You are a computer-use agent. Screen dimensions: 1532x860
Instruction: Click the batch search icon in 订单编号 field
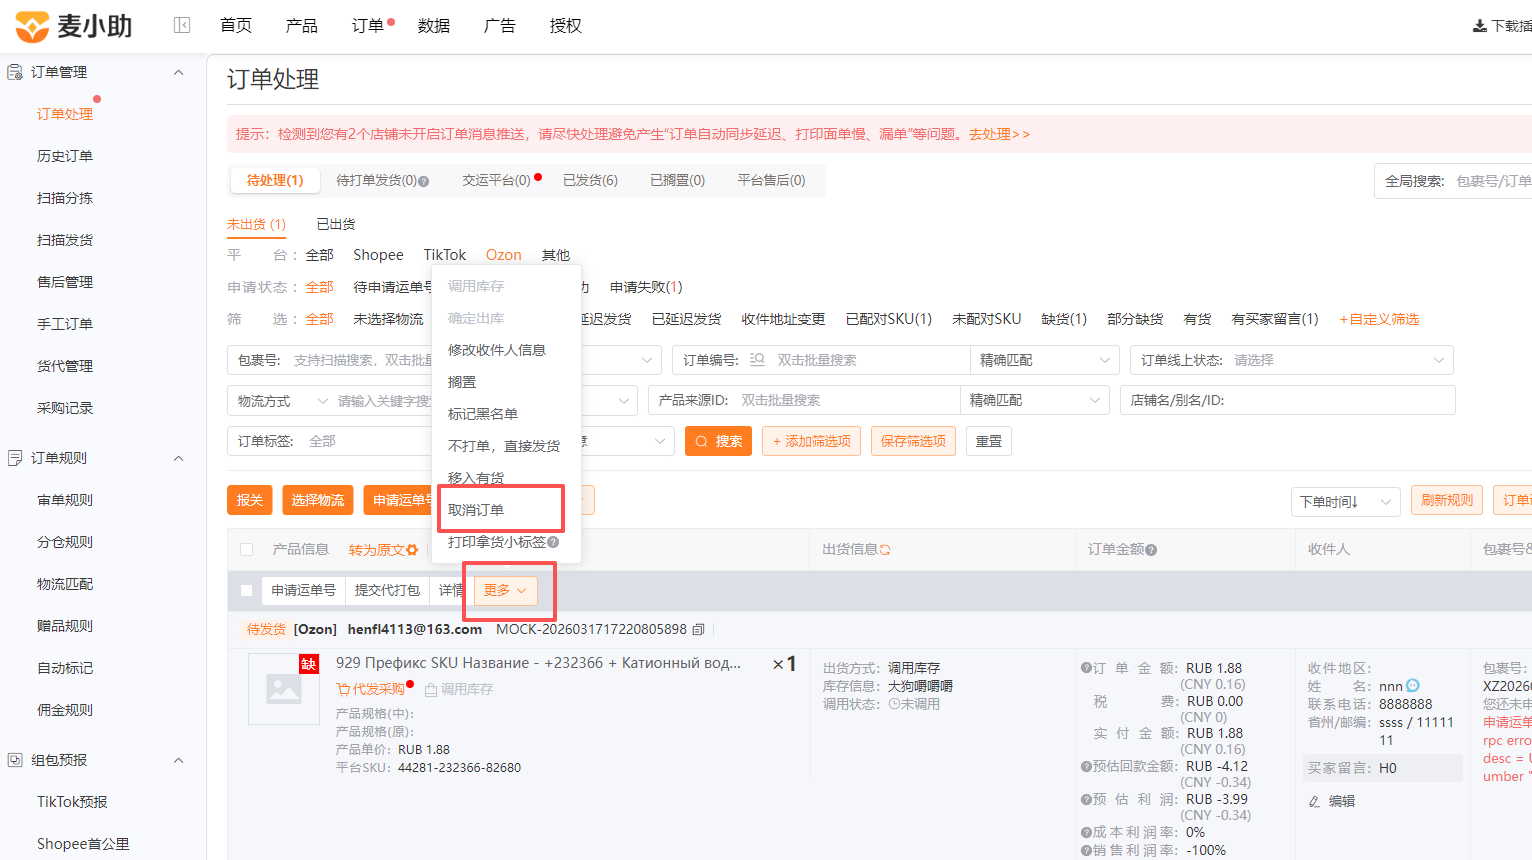pyautogui.click(x=757, y=360)
